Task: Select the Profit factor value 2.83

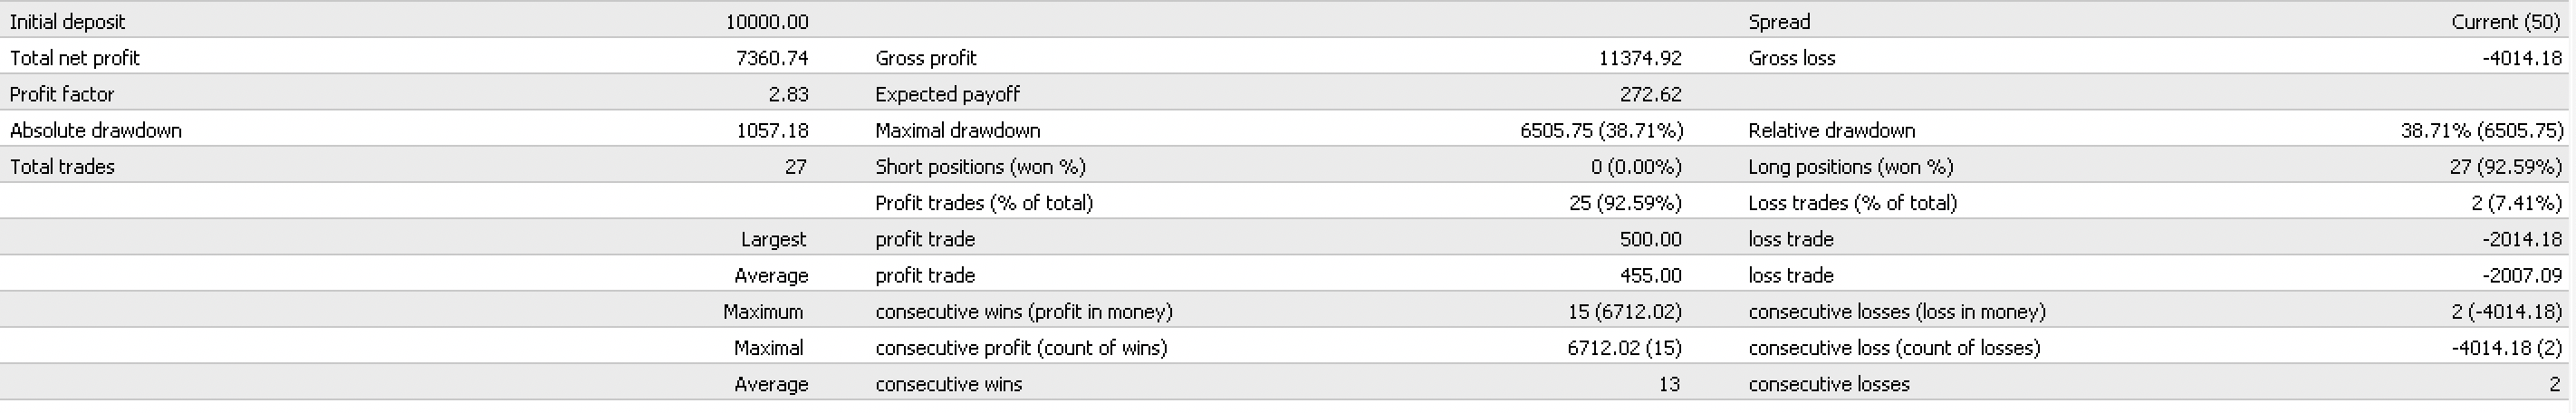Action: (788, 94)
